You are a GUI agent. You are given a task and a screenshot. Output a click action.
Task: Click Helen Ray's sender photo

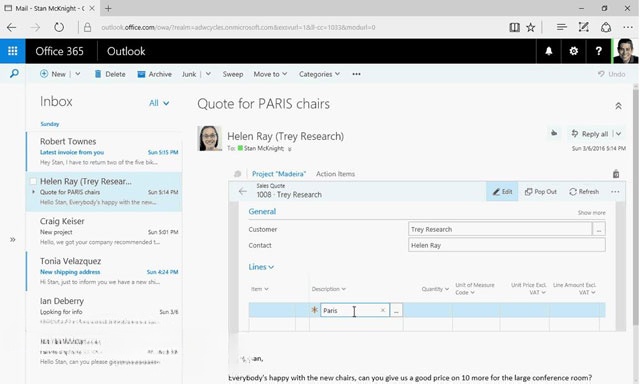pyautogui.click(x=209, y=138)
